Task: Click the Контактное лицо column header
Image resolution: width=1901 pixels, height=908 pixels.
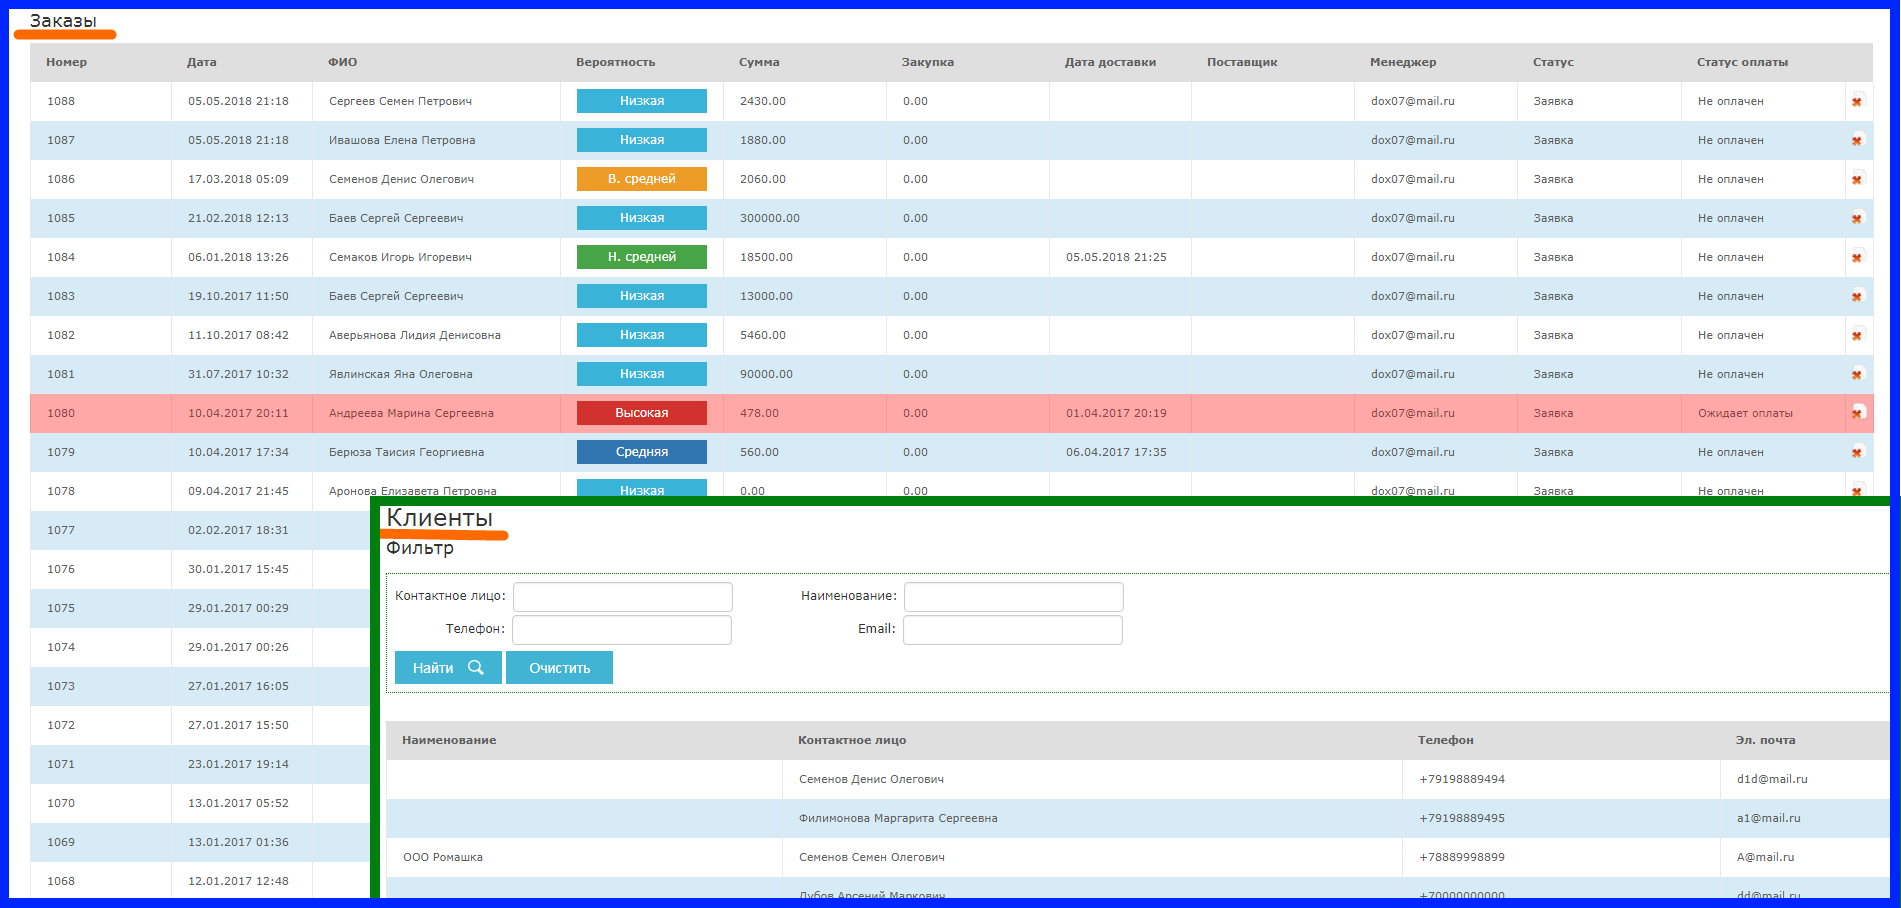Action: coord(852,740)
